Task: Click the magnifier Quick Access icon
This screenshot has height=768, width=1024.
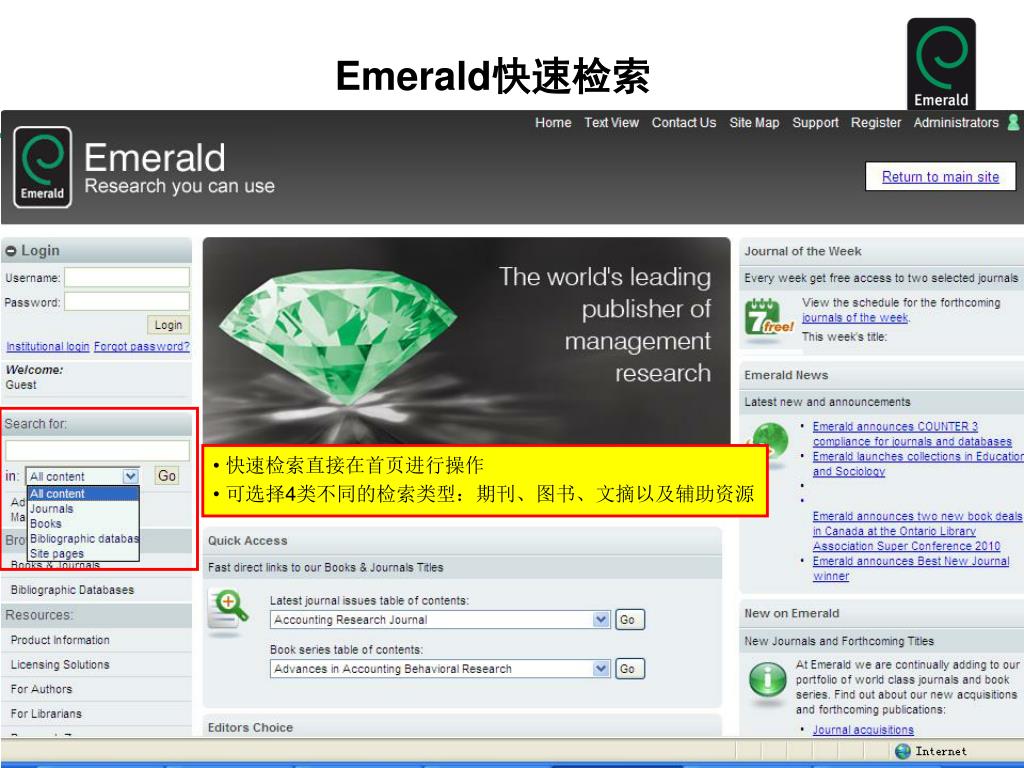Action: (x=227, y=613)
